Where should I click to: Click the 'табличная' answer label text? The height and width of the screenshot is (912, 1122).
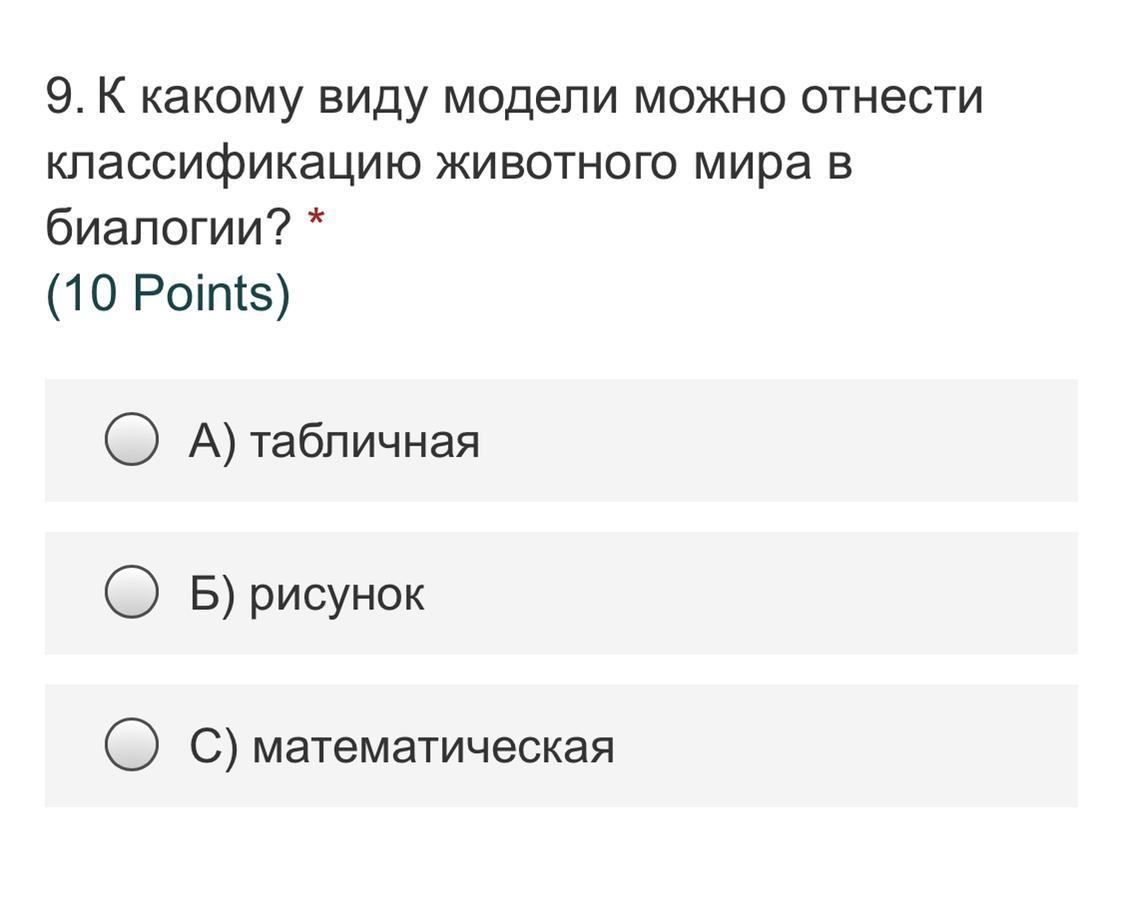click(365, 441)
